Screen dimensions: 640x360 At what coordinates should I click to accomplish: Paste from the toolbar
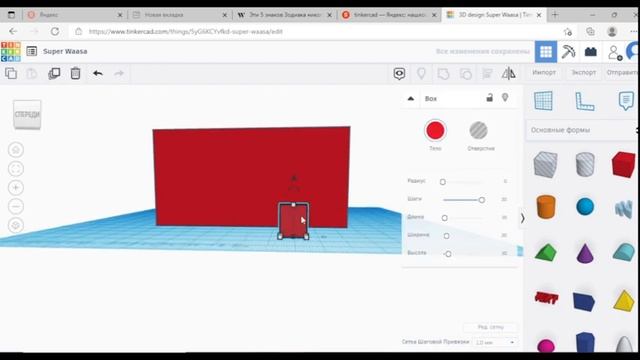coord(32,73)
